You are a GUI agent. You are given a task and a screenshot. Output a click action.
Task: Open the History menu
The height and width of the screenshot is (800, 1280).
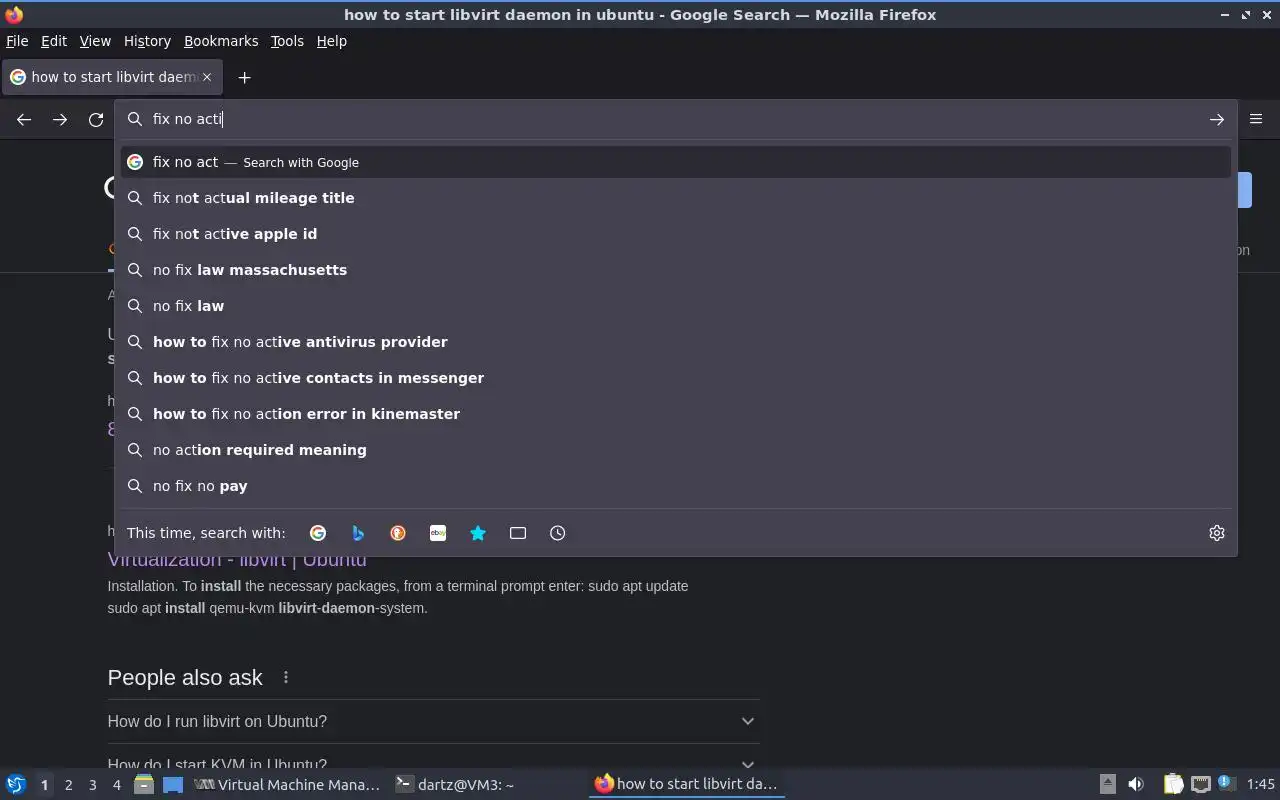click(x=147, y=41)
